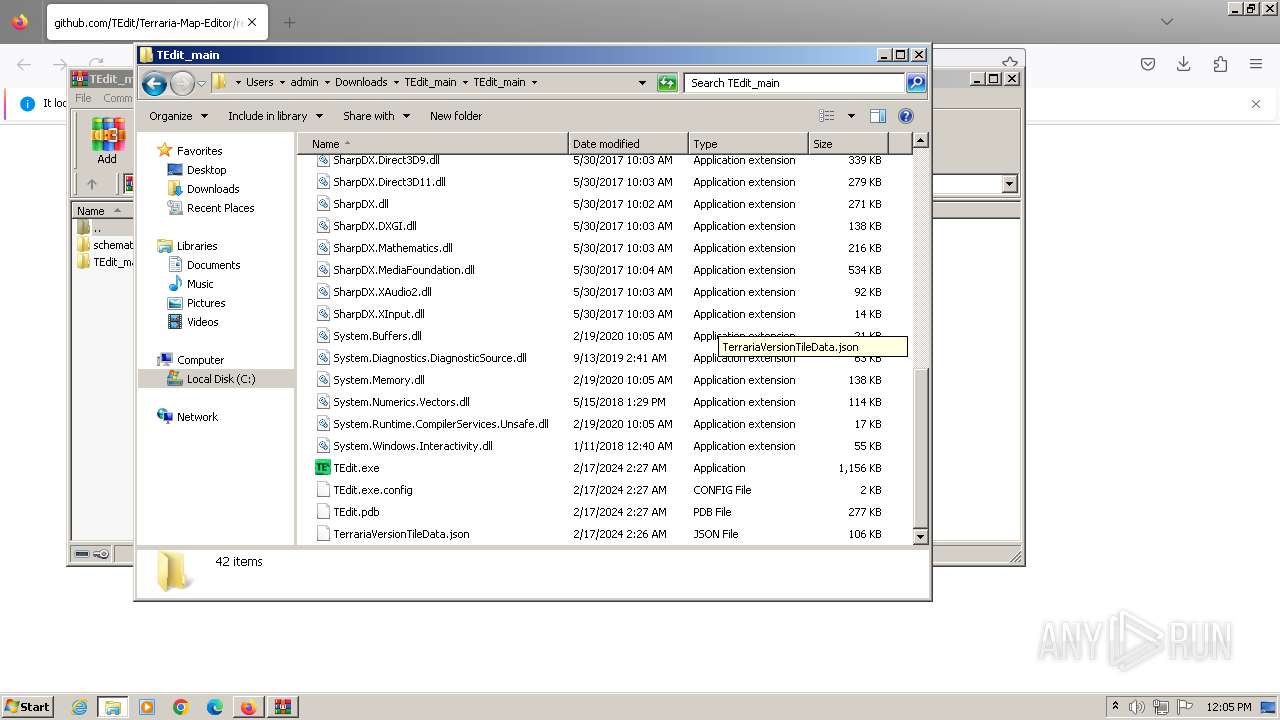Open WinRAR File menu
Screen dimensions: 1280x720
83,98
